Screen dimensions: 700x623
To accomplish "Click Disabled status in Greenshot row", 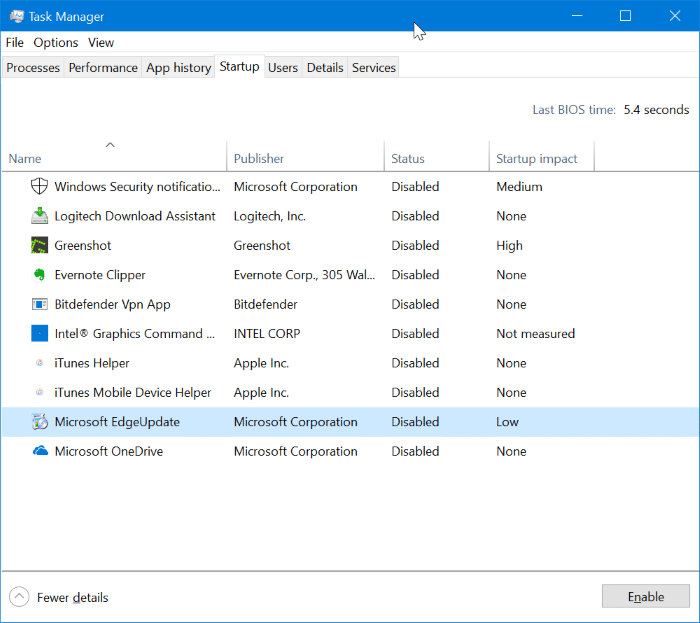I will 415,245.
